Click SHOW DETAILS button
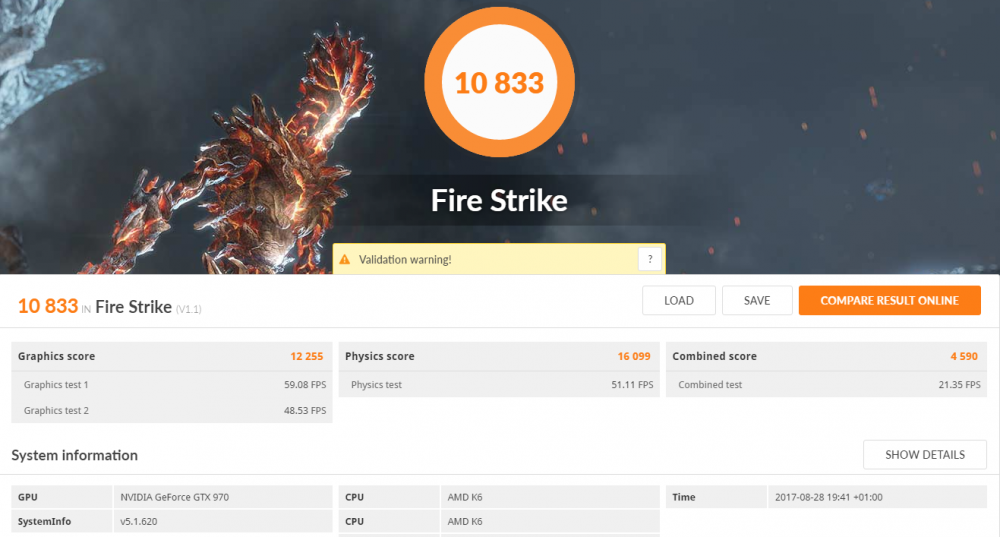Viewport: 1000px width, 537px height. (x=925, y=455)
